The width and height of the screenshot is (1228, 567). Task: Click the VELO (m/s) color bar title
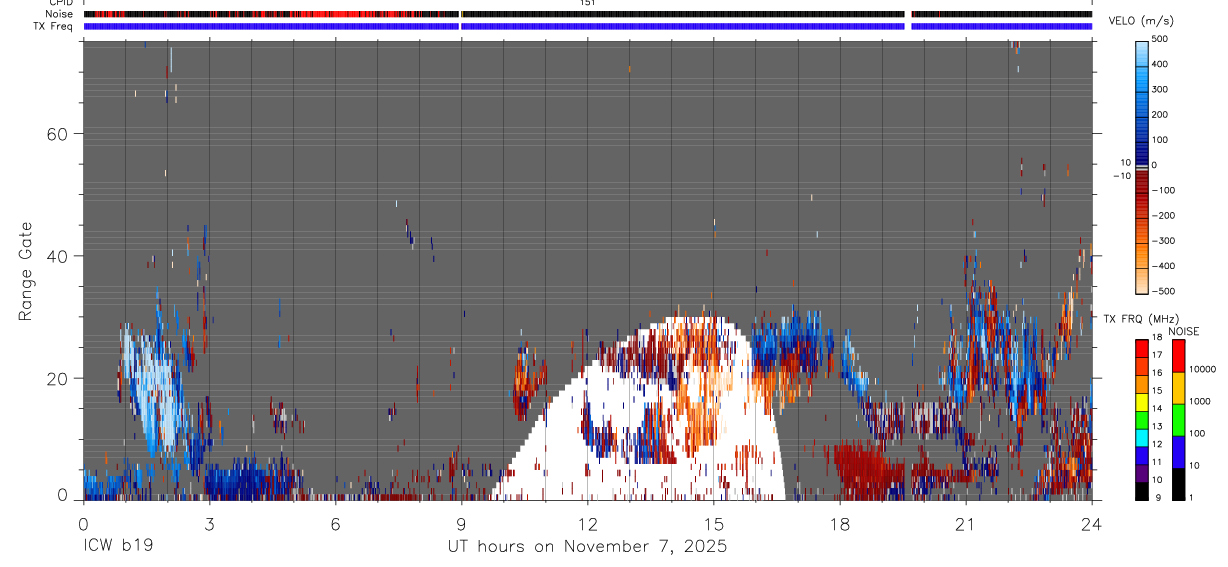click(1139, 22)
